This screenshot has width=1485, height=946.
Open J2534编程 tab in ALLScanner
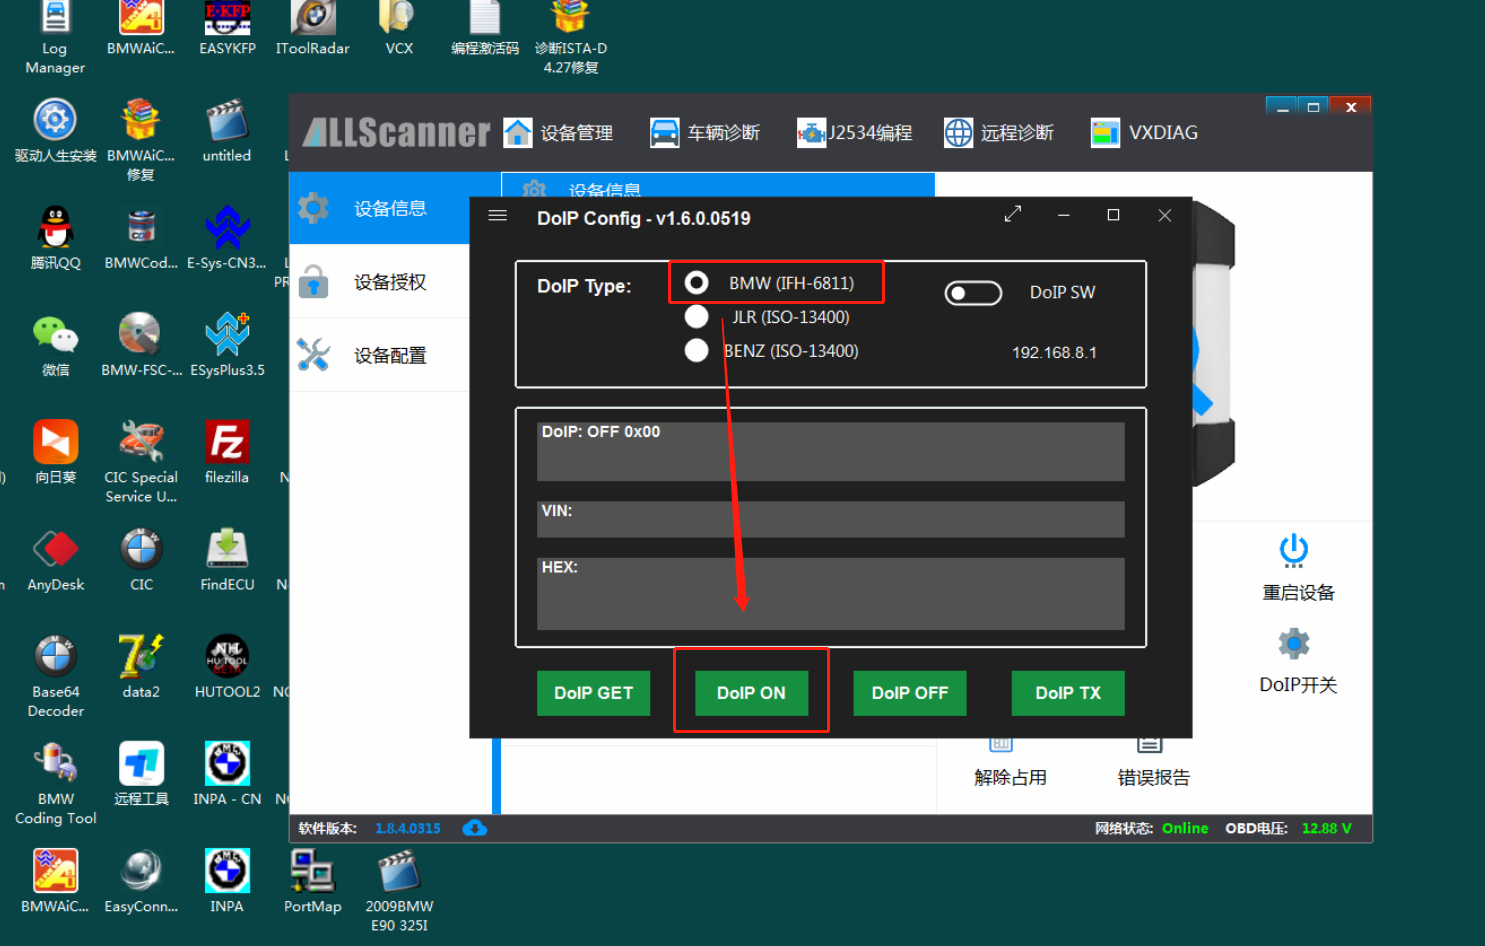854,133
